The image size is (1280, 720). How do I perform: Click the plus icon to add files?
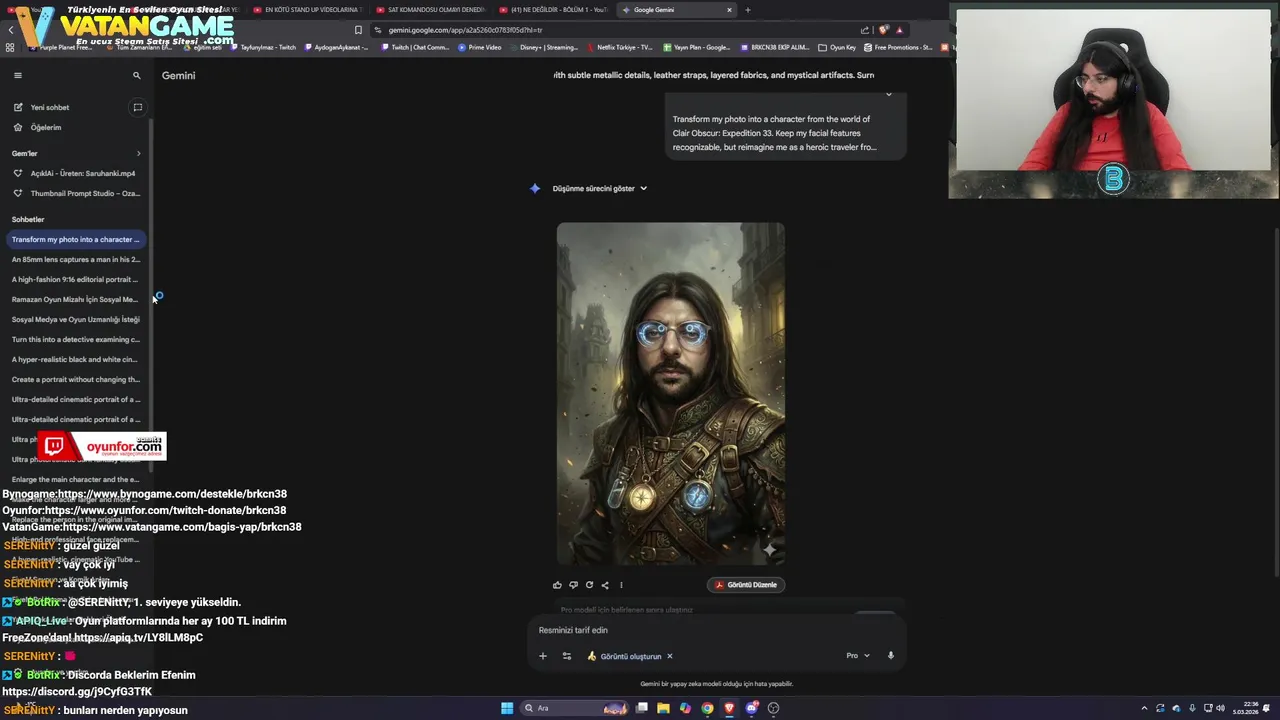[x=543, y=656]
